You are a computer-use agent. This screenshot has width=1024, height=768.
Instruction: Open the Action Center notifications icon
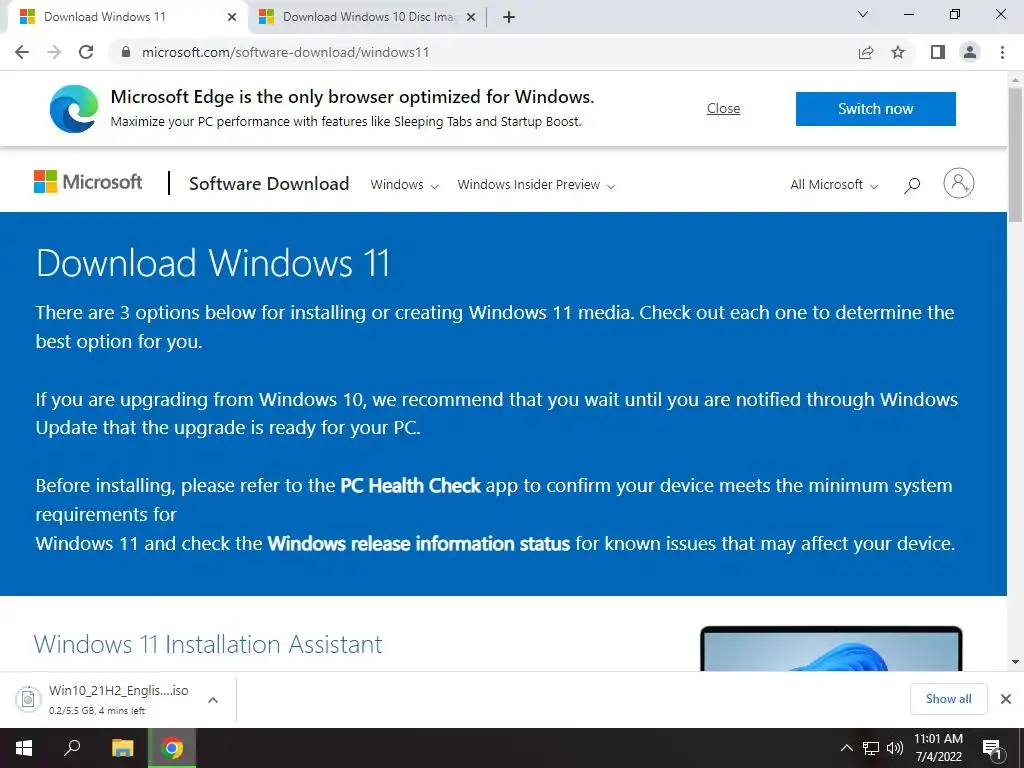coord(992,748)
